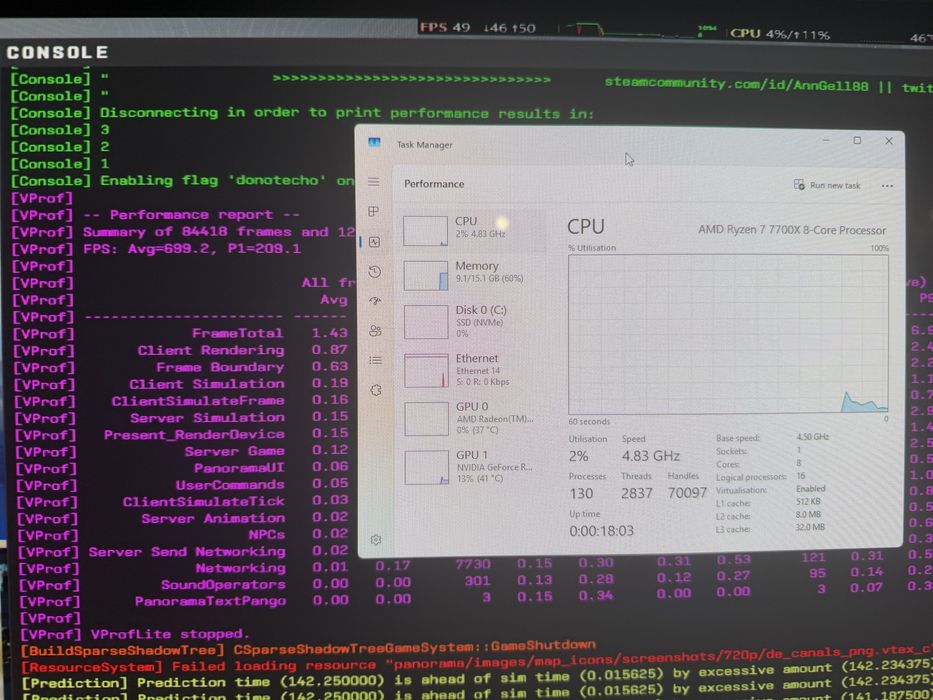933x700 pixels.
Task: Open the Processes page in Task Manager sidebar
Action: tap(374, 211)
